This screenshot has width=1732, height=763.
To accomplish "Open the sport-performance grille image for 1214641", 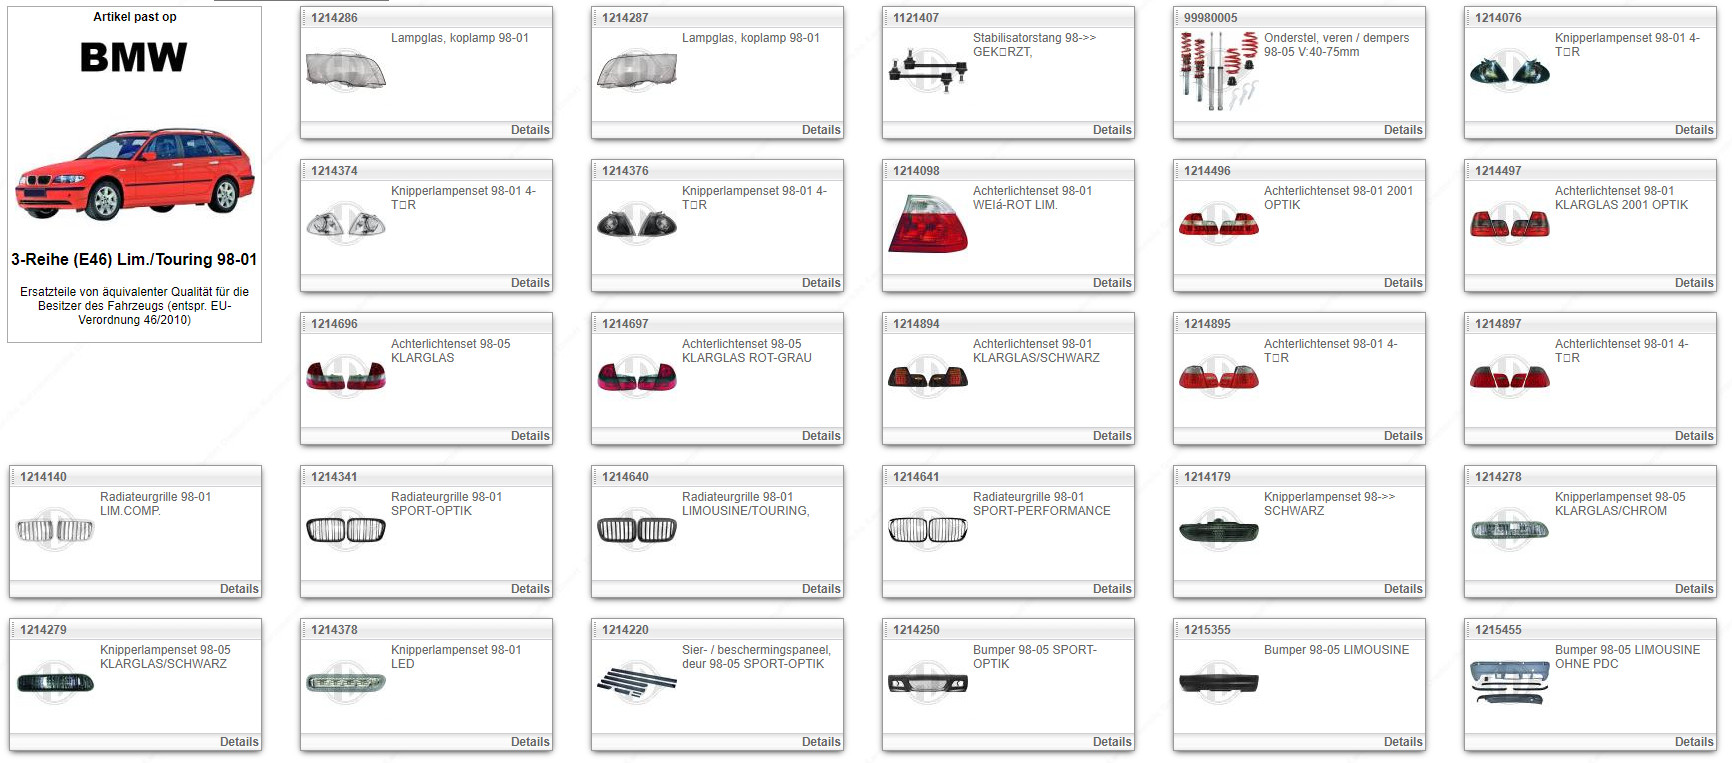I will coord(928,530).
